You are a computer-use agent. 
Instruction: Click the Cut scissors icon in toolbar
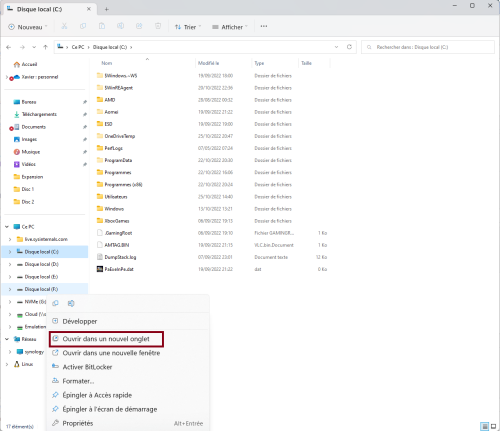[x=64, y=26]
